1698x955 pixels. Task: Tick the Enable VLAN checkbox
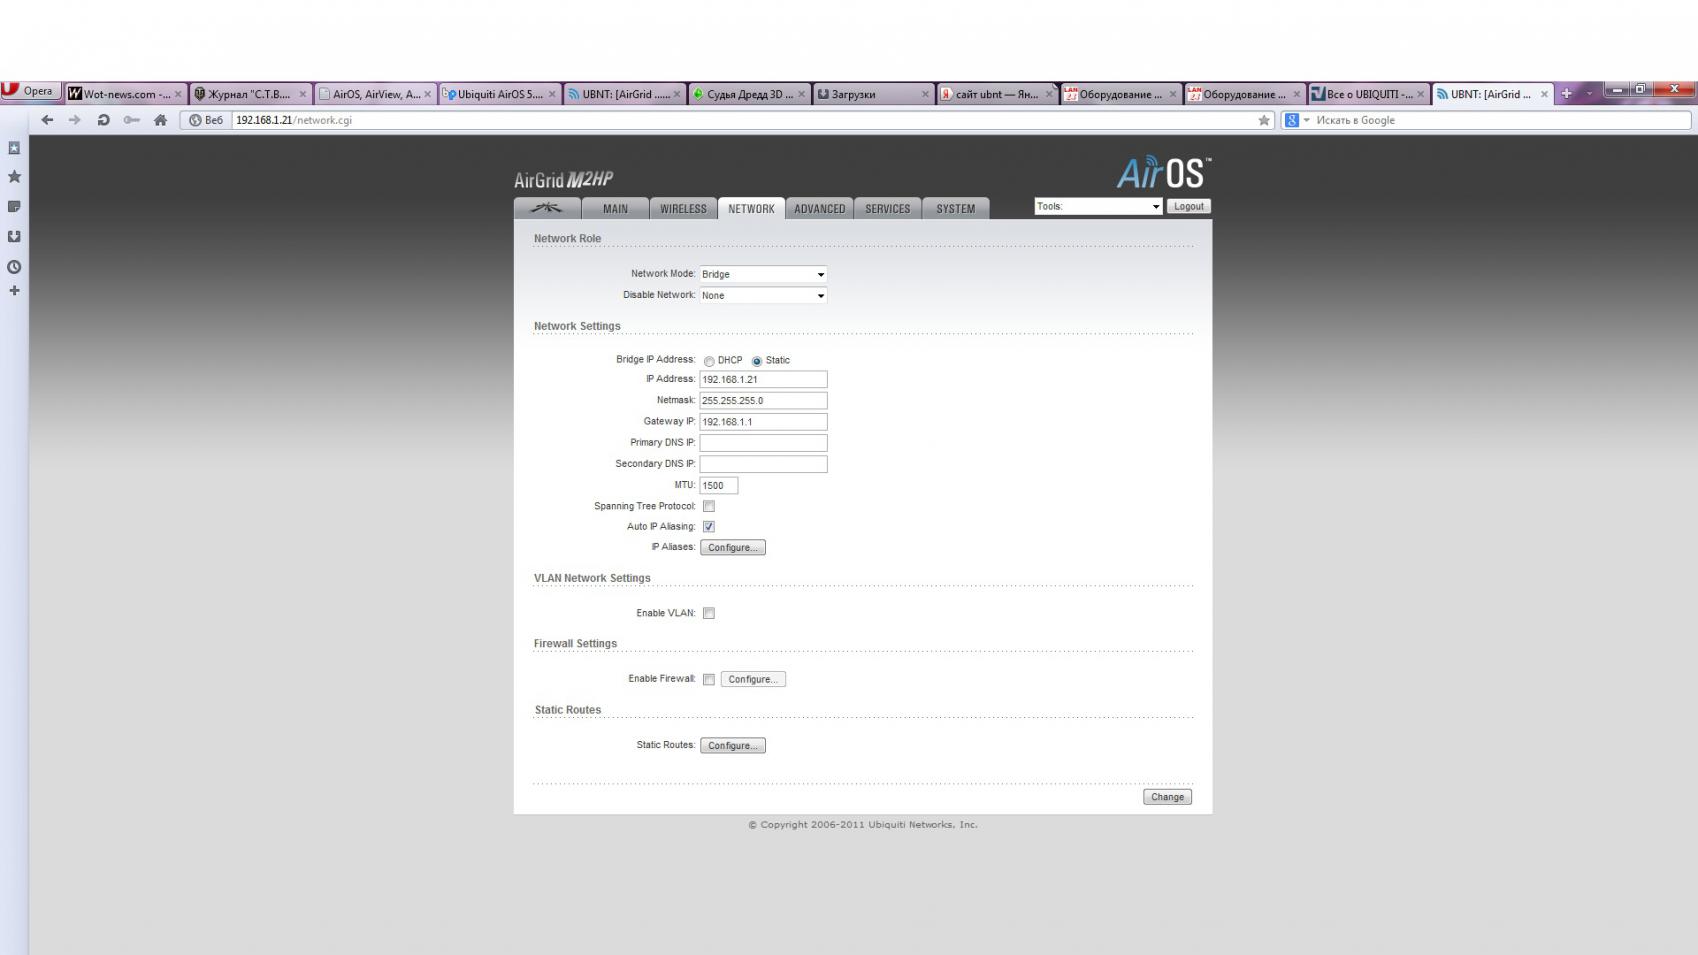[x=709, y=613]
